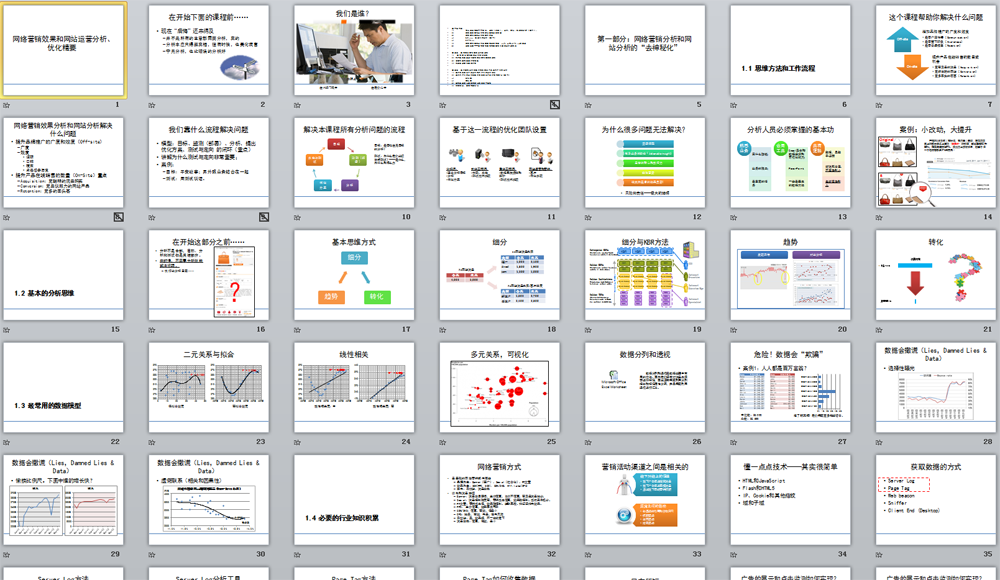Click the hidden-slide marker beneath slide 4
The height and width of the screenshot is (580, 1000).
click(x=554, y=104)
